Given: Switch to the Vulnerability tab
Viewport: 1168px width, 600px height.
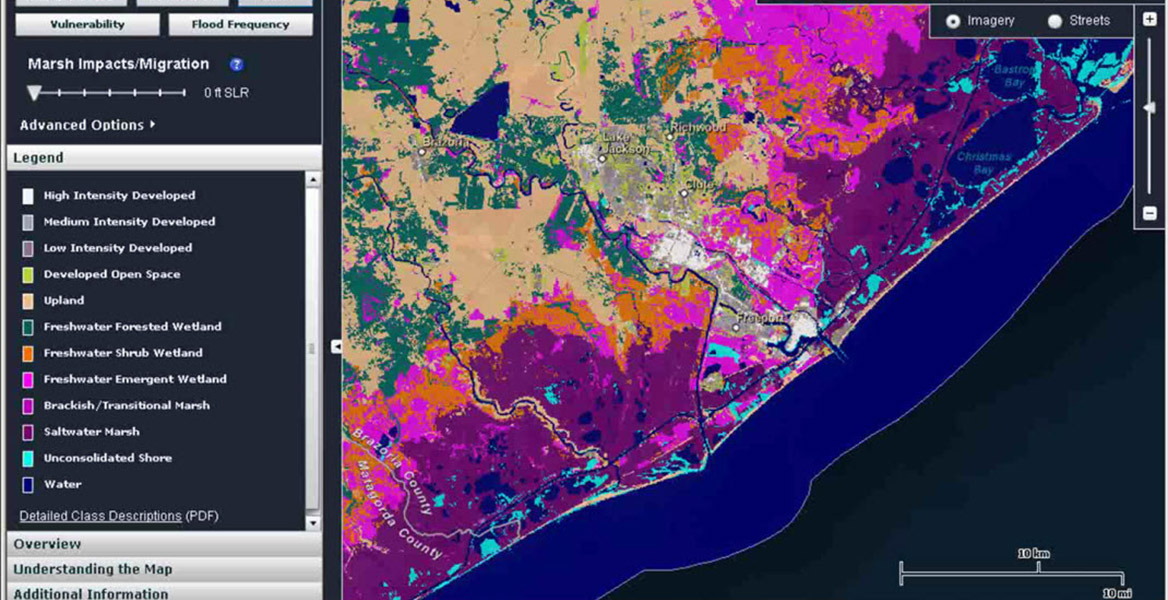Looking at the screenshot, I should point(87,24).
